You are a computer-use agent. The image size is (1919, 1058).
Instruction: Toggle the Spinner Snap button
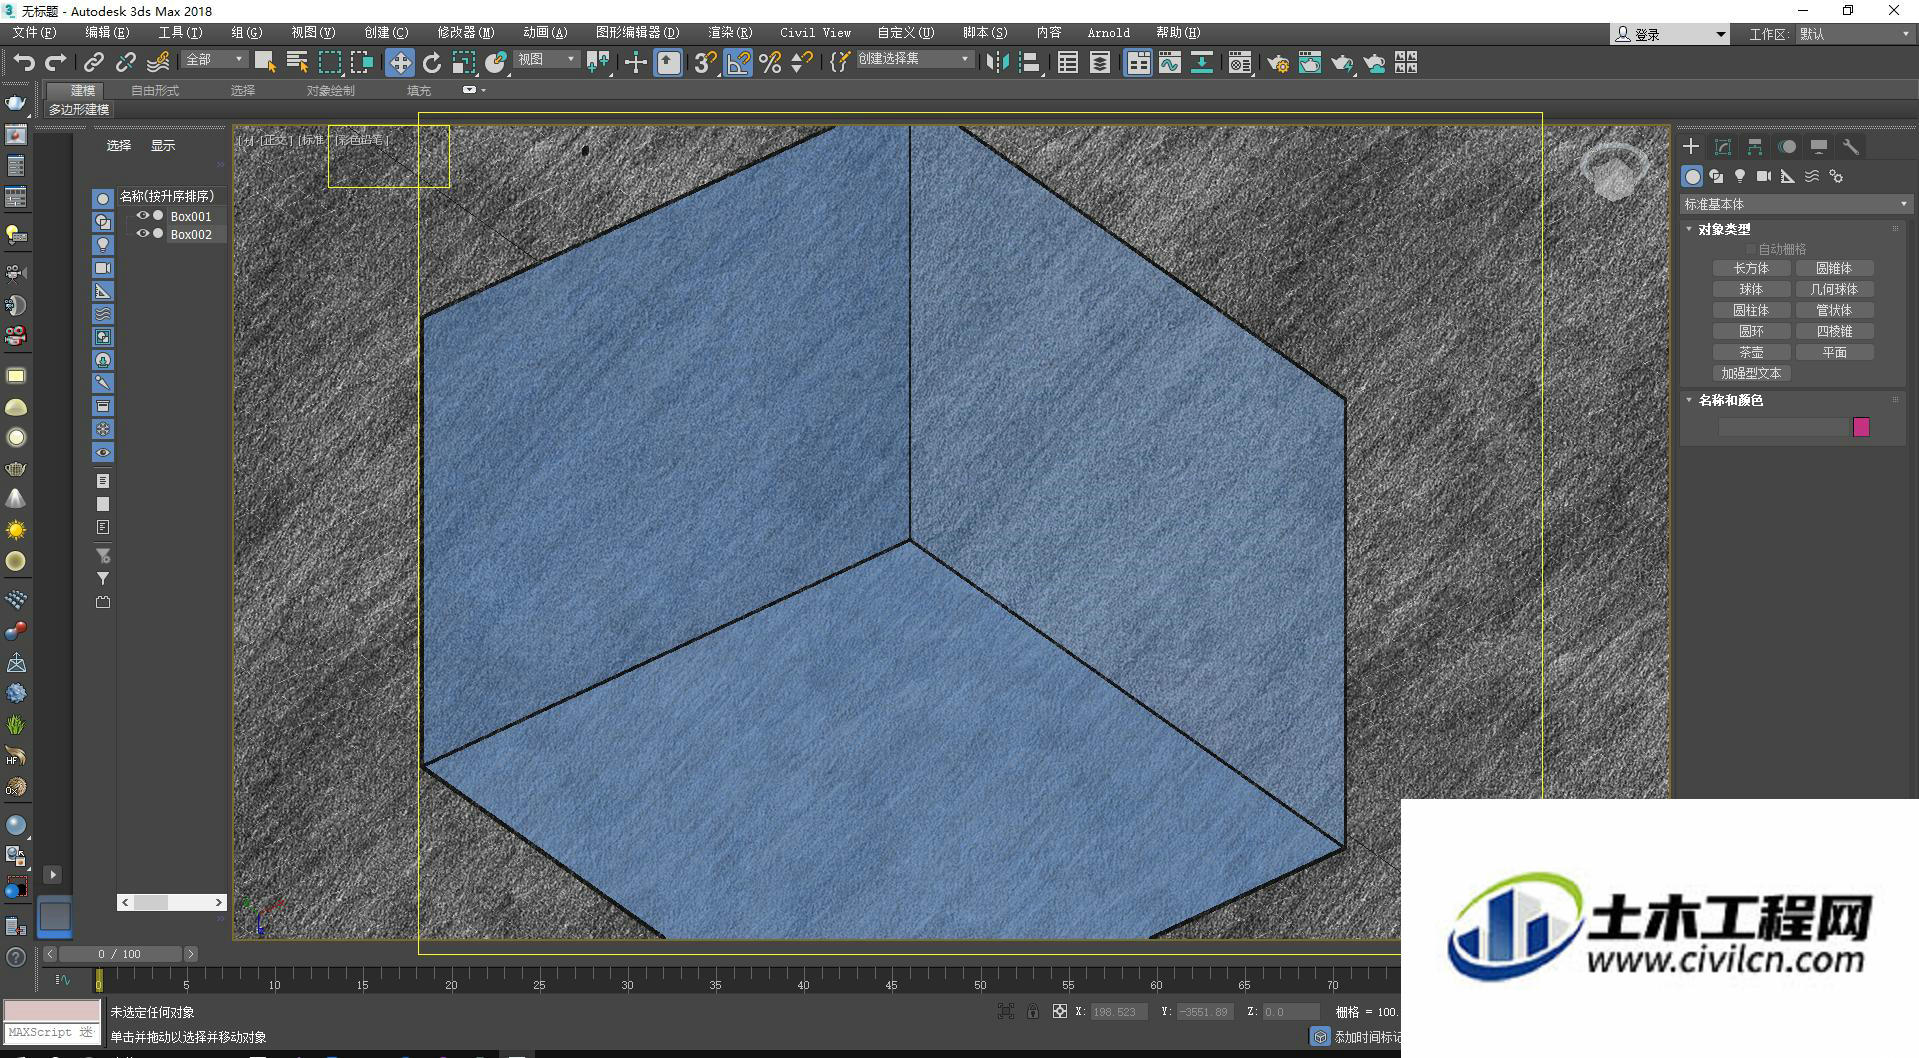tap(802, 63)
